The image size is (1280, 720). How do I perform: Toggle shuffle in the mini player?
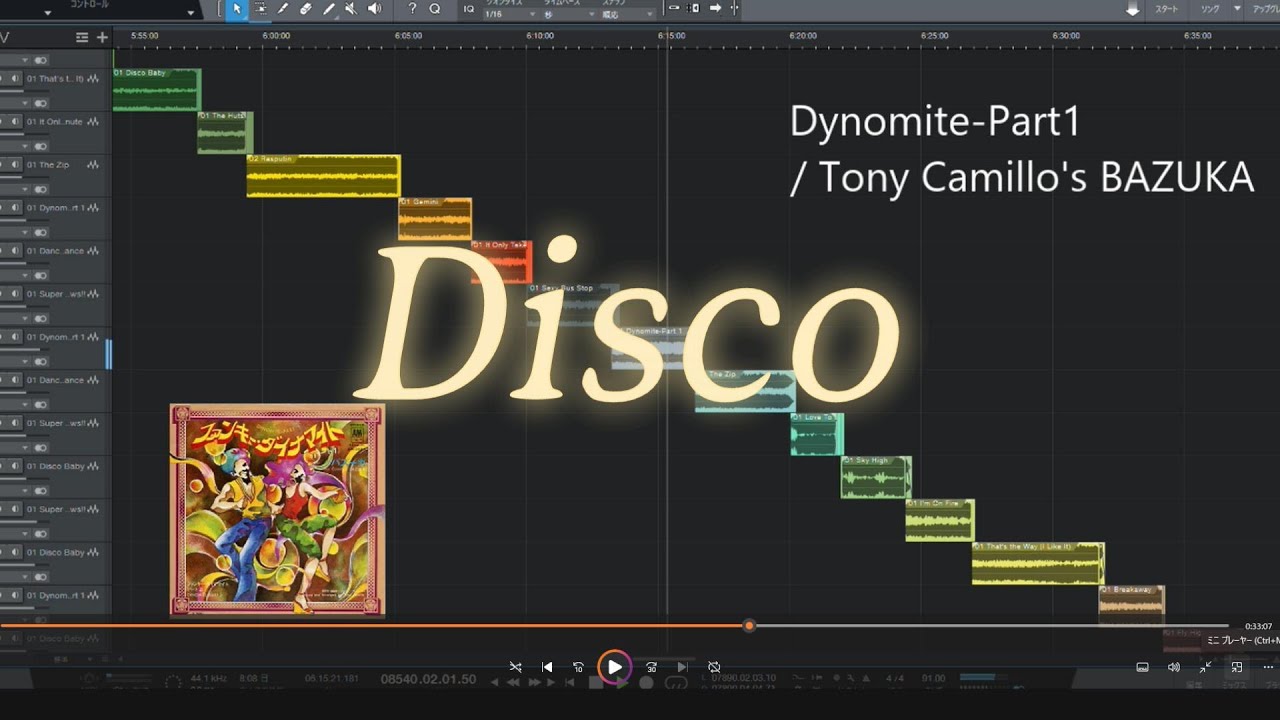(515, 667)
